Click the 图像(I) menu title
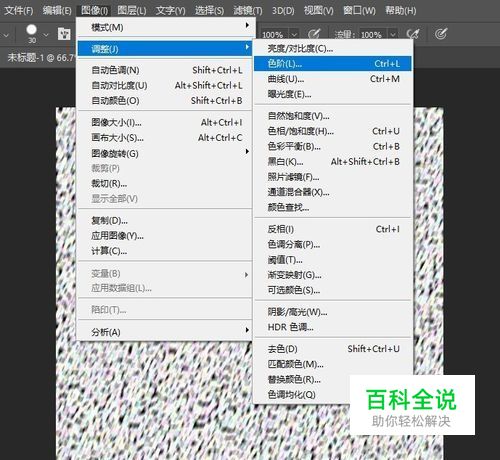Viewport: 500px width, 460px height. pyautogui.click(x=95, y=11)
